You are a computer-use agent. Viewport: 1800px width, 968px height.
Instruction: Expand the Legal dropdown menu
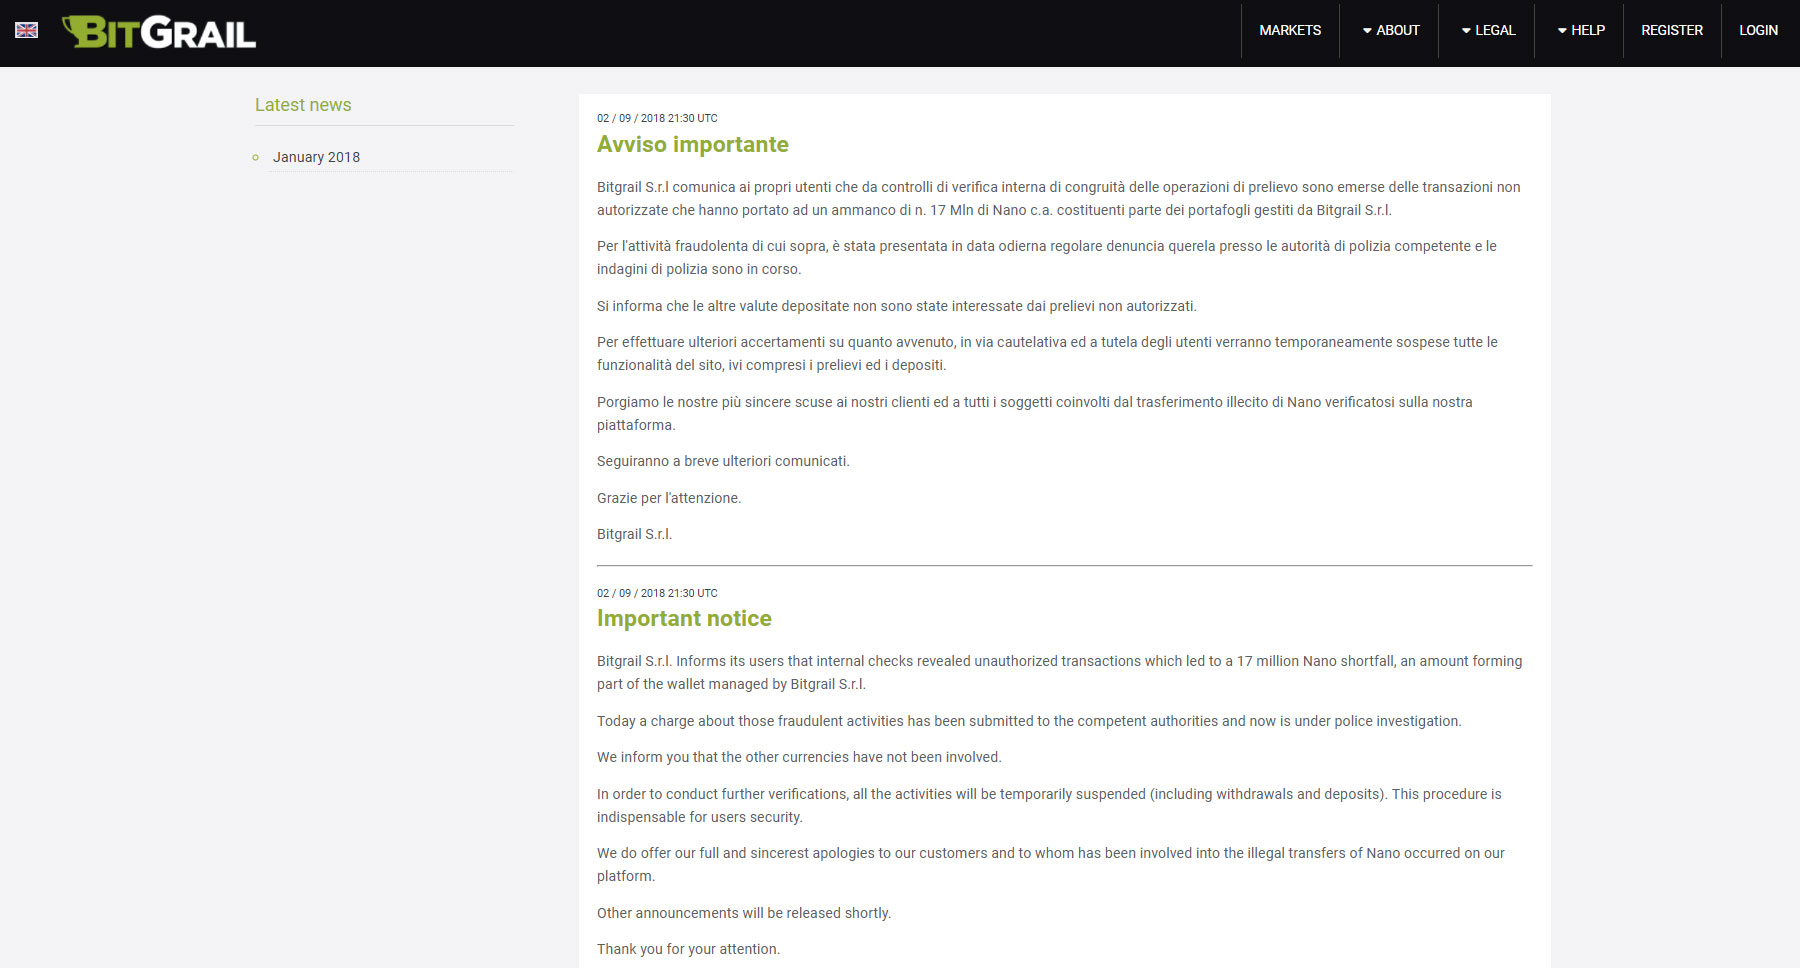(x=1487, y=30)
